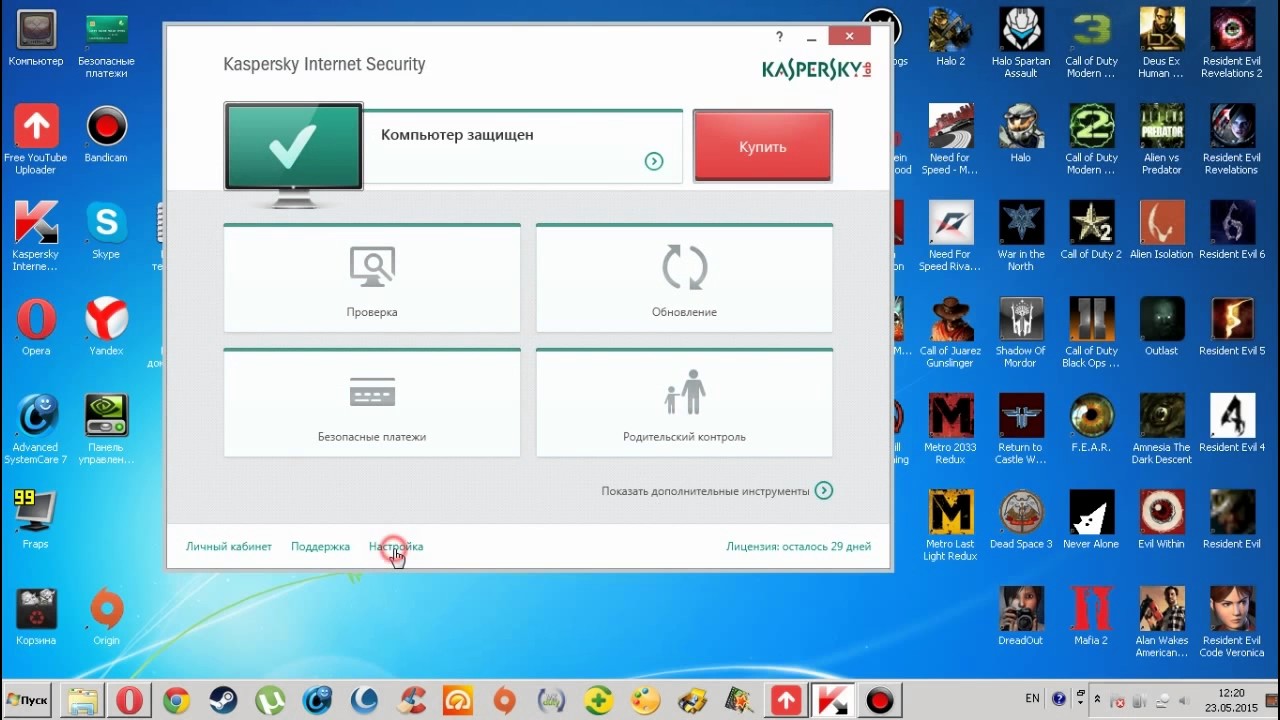The height and width of the screenshot is (720, 1280).
Task: Open Evil Within desktop shortcut
Action: coord(1161,520)
